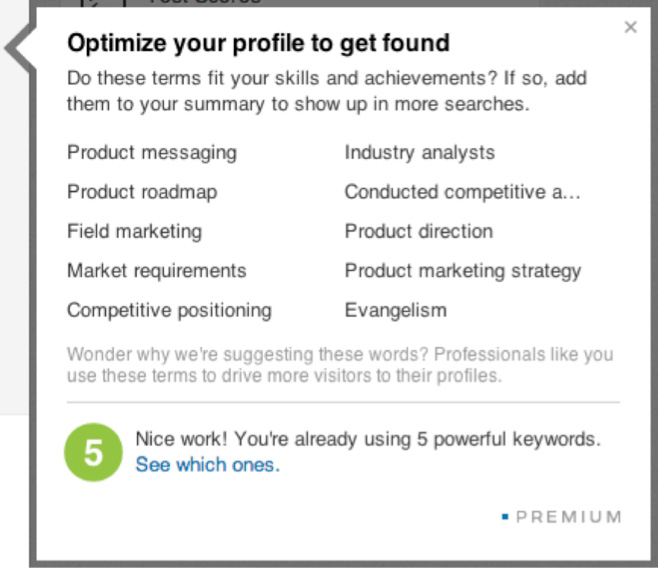Select the 'Evangelism' keyword
The width and height of the screenshot is (659, 568).
396,310
